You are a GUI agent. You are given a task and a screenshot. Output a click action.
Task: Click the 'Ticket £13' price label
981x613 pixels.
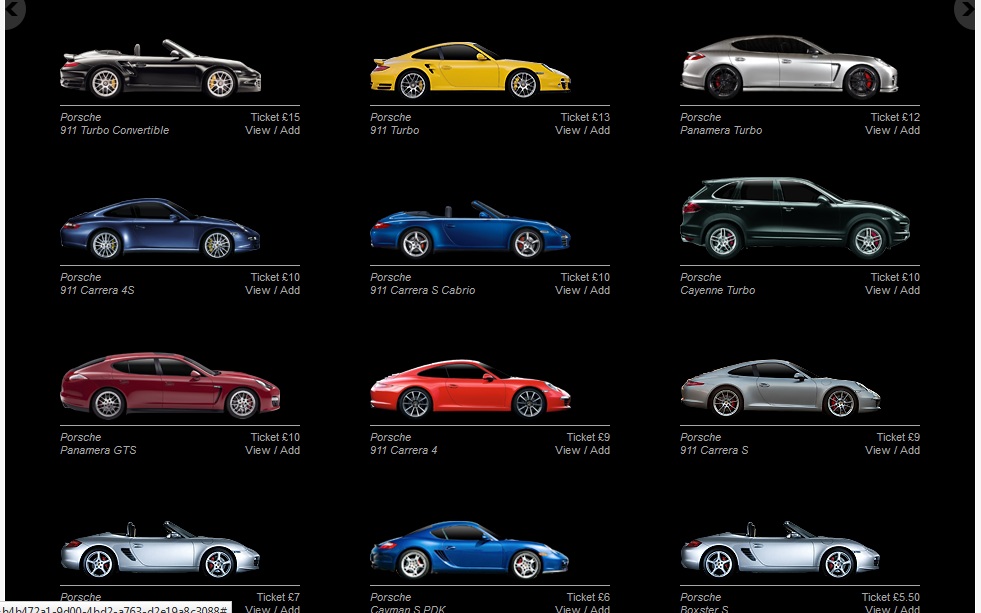click(x=585, y=117)
